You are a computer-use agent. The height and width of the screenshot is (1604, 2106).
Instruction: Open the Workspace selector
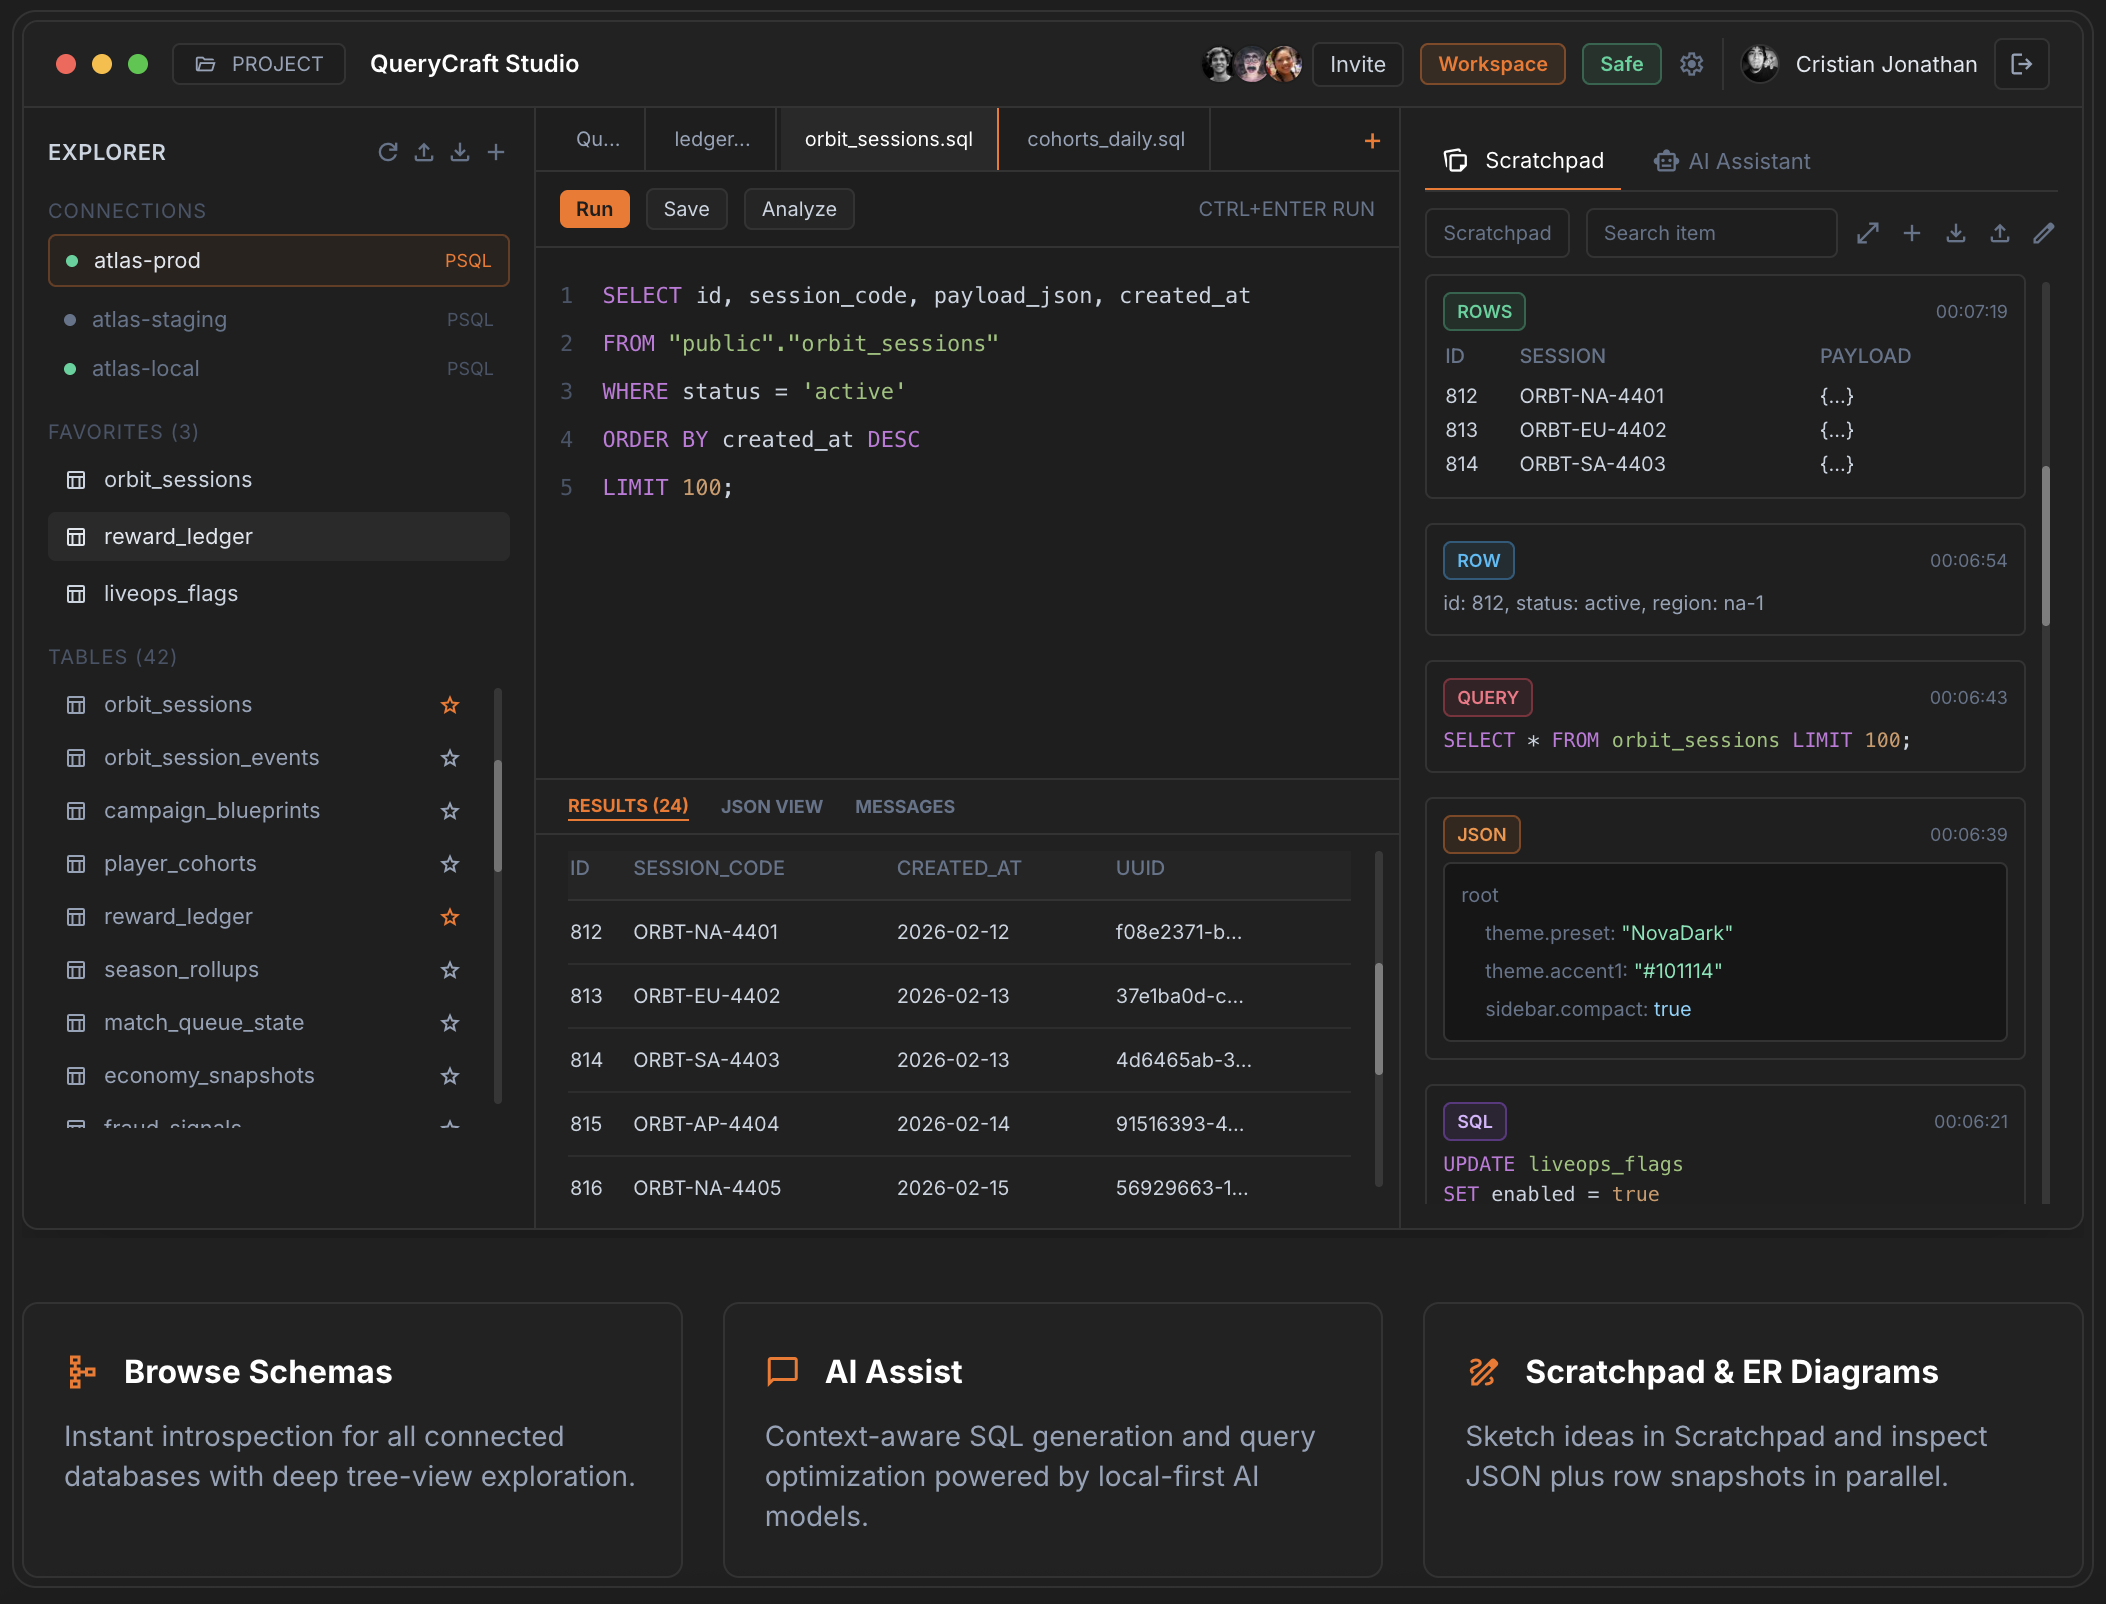click(x=1492, y=64)
